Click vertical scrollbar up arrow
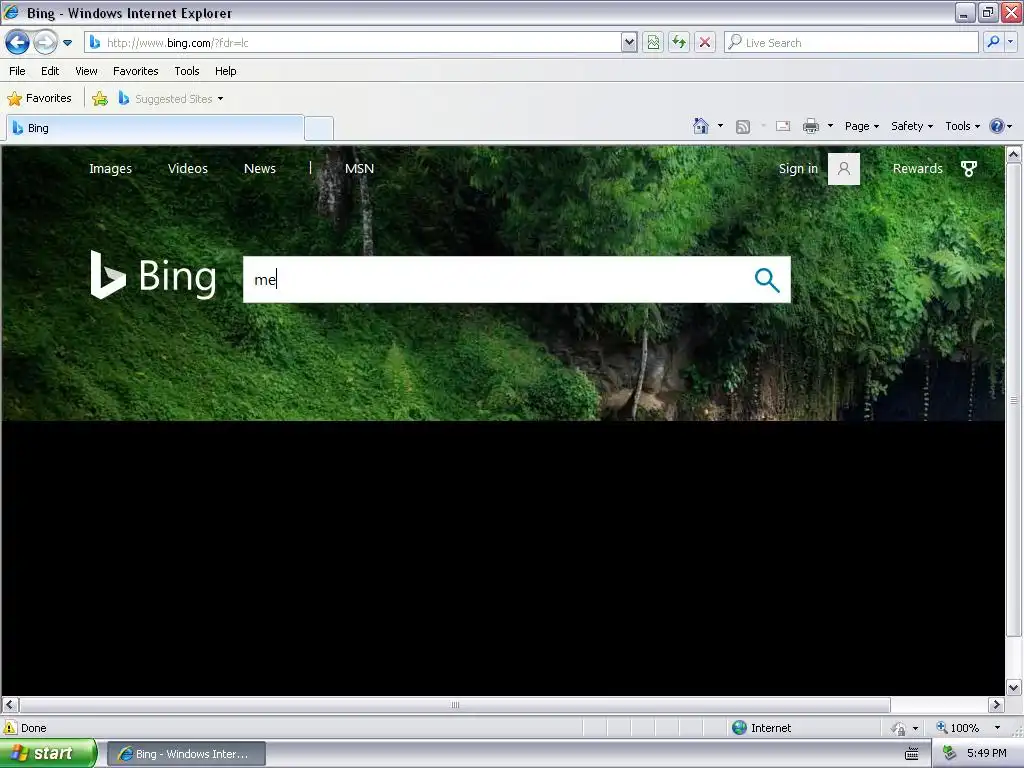Viewport: 1024px width, 768px height. click(x=1014, y=155)
